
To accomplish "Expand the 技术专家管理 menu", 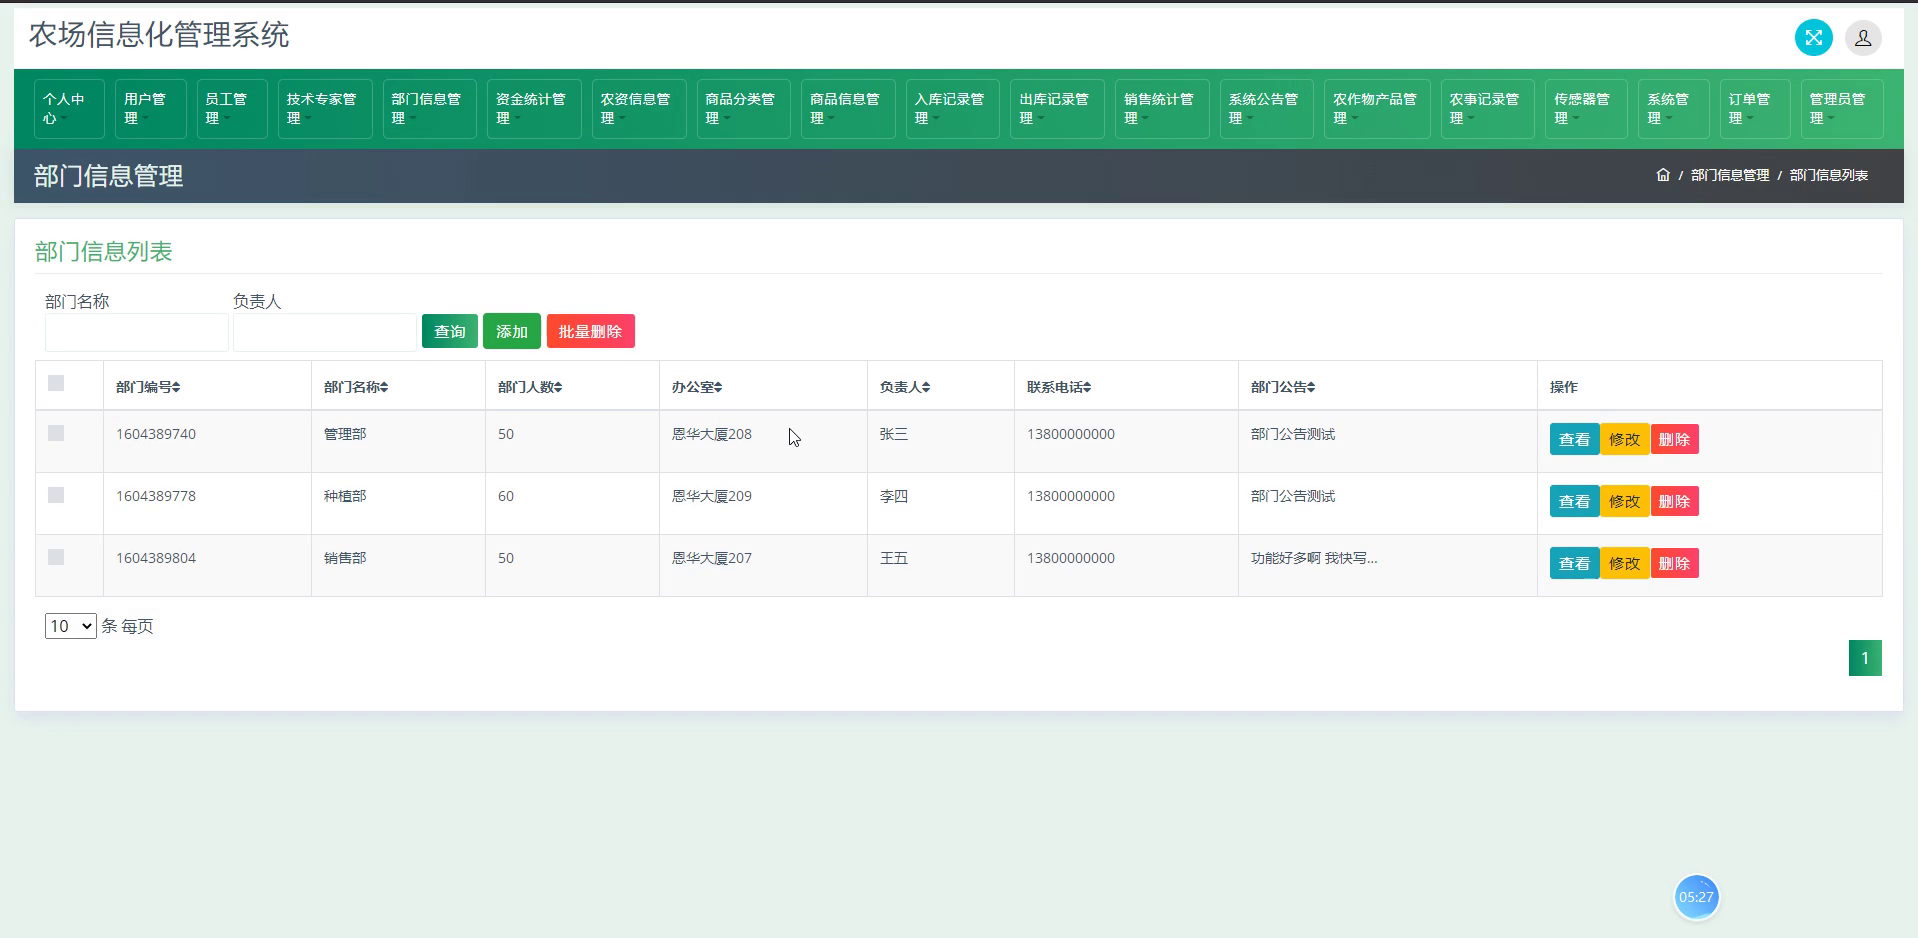I will tap(325, 109).
